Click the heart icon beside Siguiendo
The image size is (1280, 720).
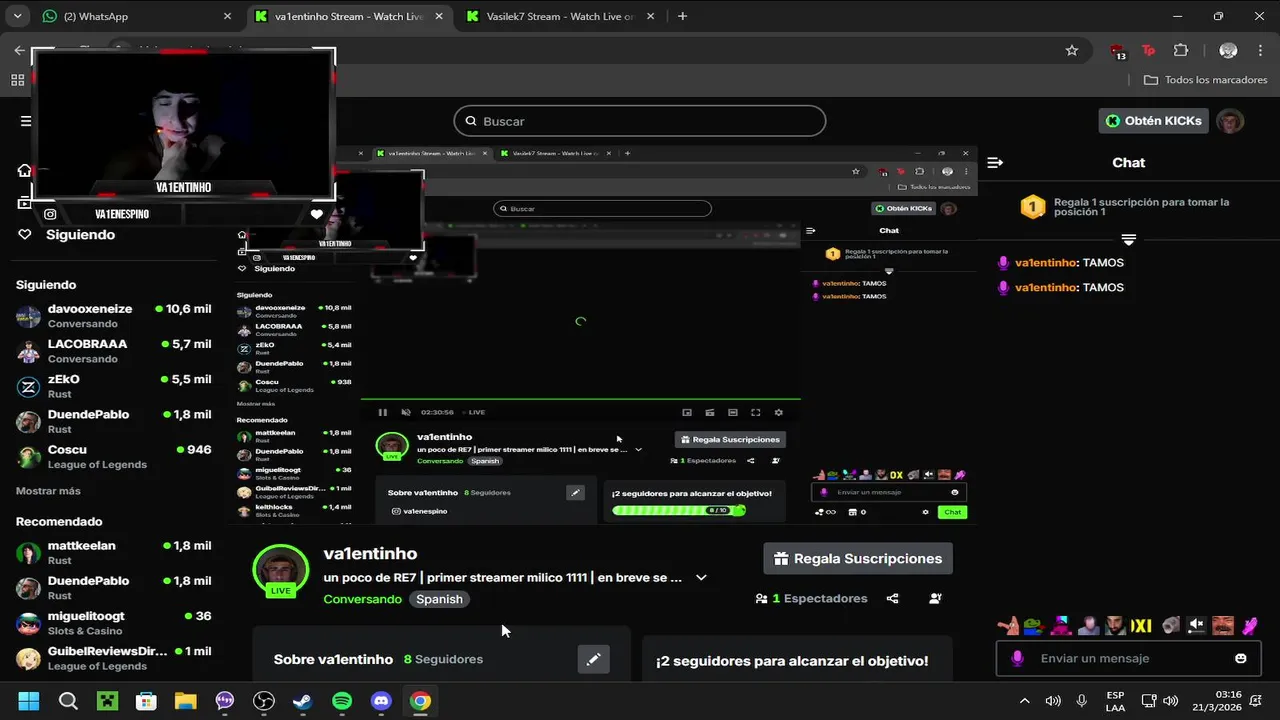[x=25, y=234]
